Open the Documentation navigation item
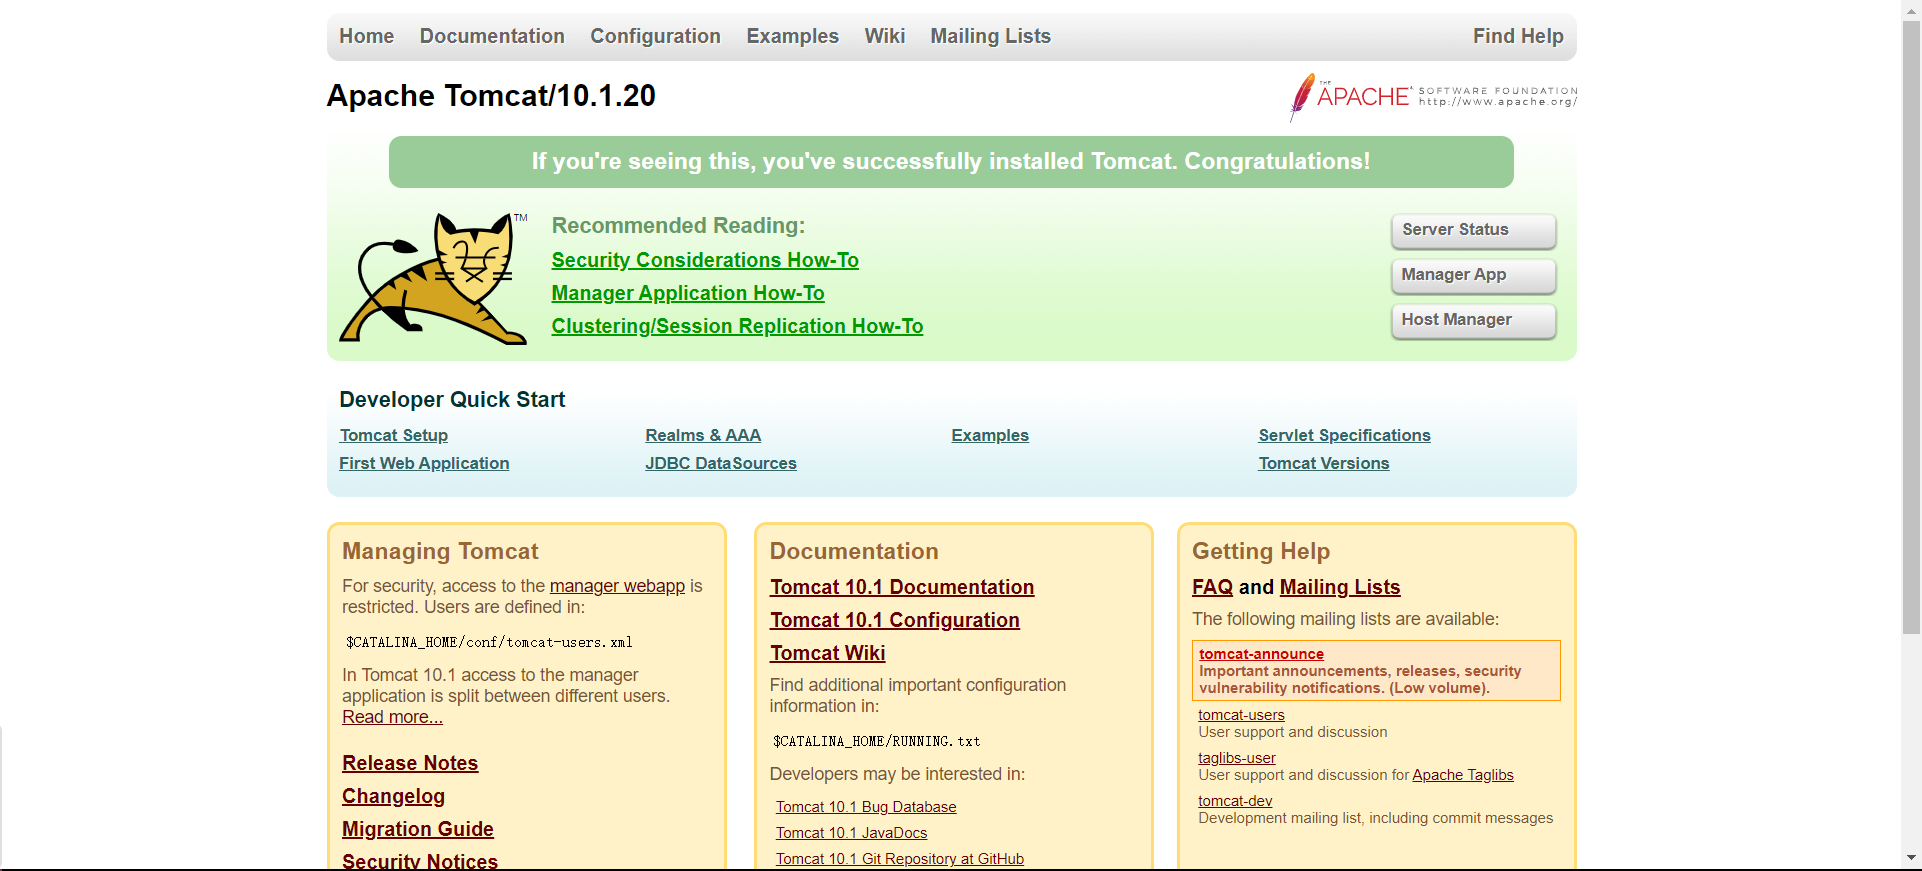The height and width of the screenshot is (871, 1922). click(x=492, y=36)
